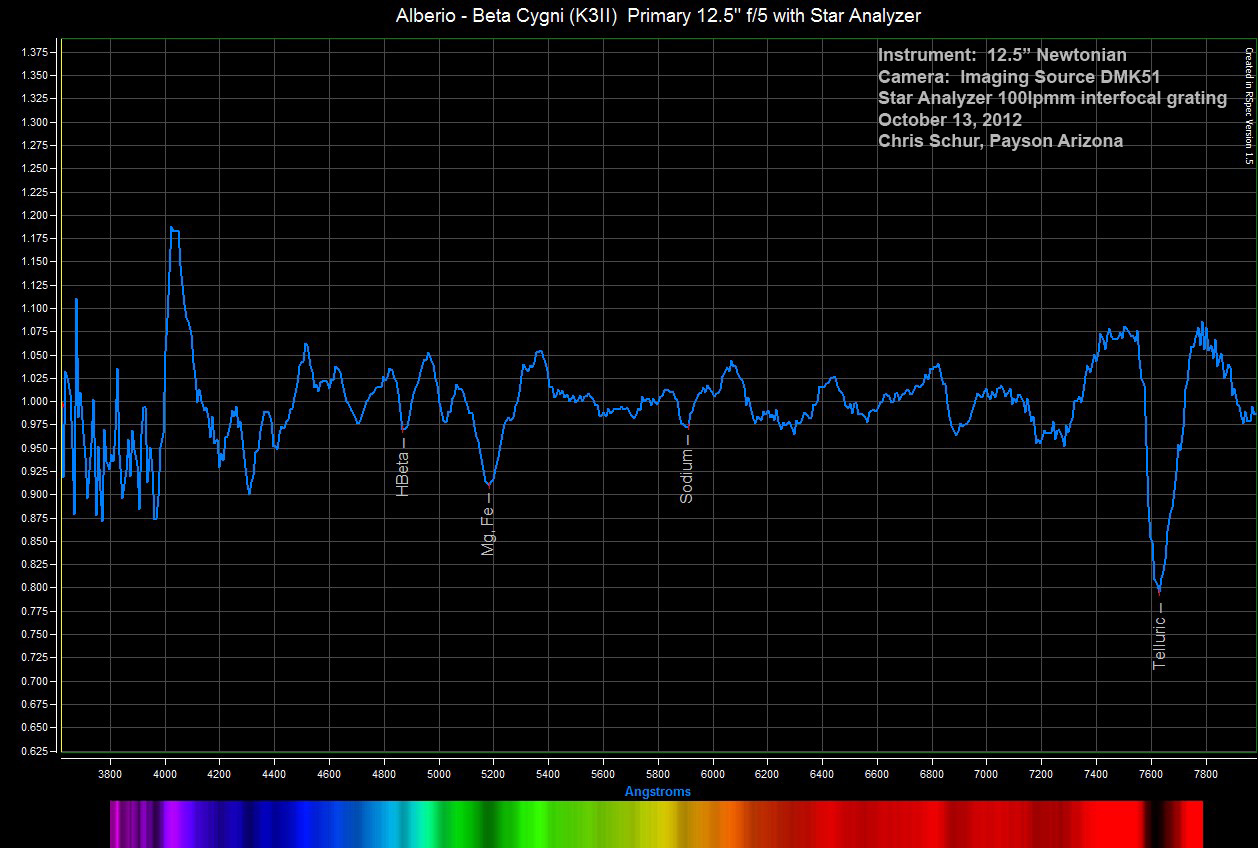Click the 0.800 y-axis tick label
Screen dimensions: 1258x848
click(35, 588)
